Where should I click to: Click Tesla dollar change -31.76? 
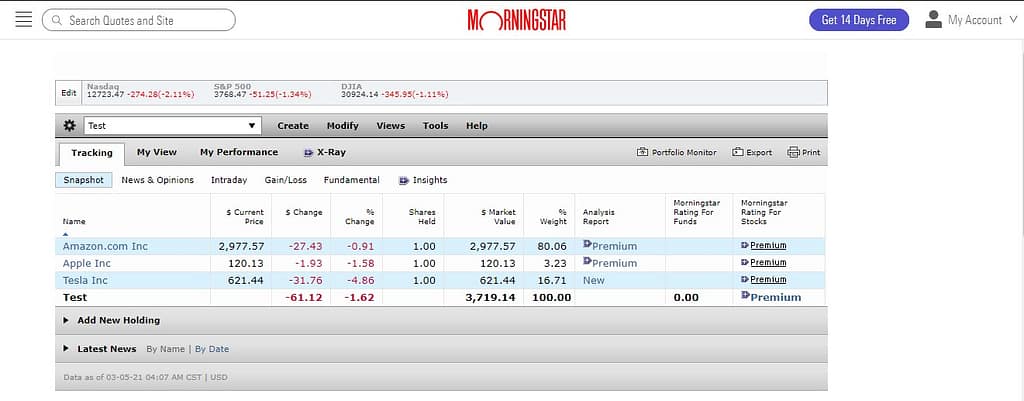(306, 280)
